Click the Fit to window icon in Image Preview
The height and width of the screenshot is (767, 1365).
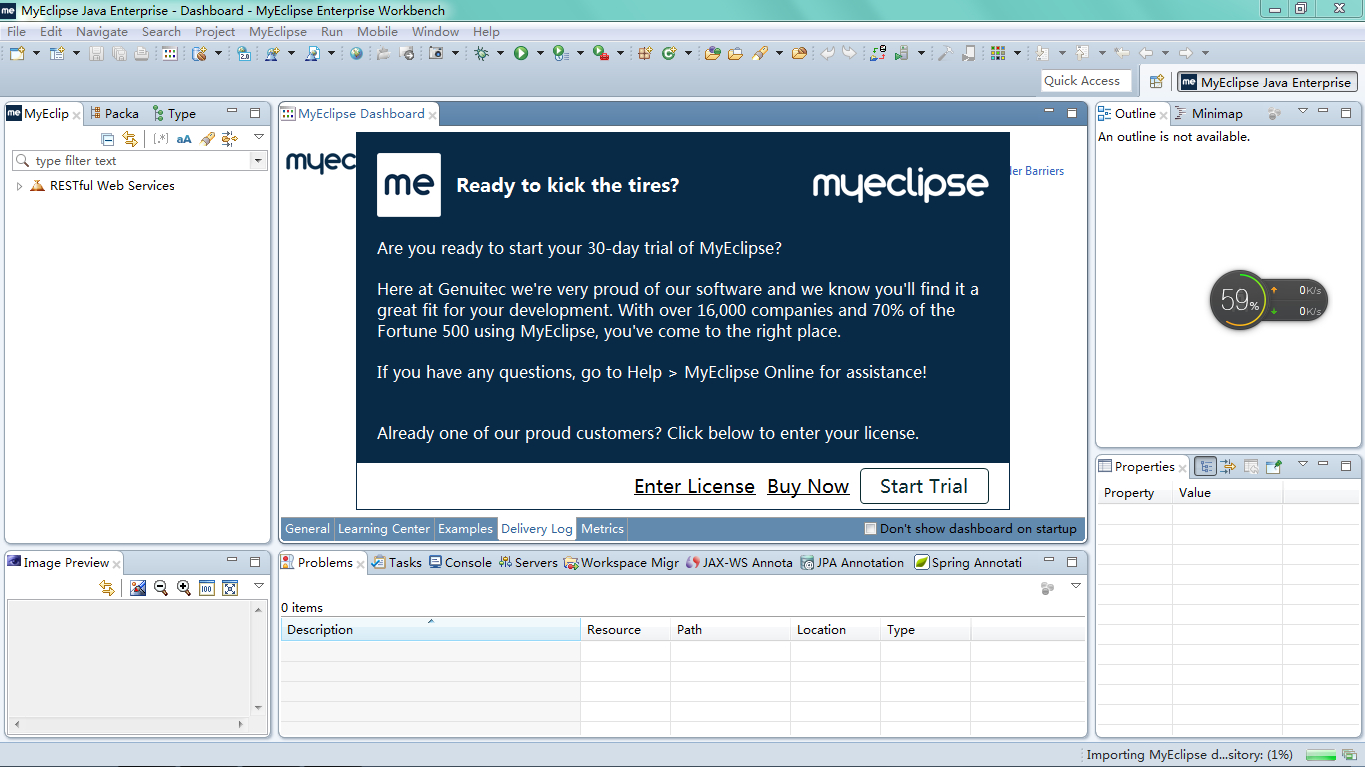230,588
